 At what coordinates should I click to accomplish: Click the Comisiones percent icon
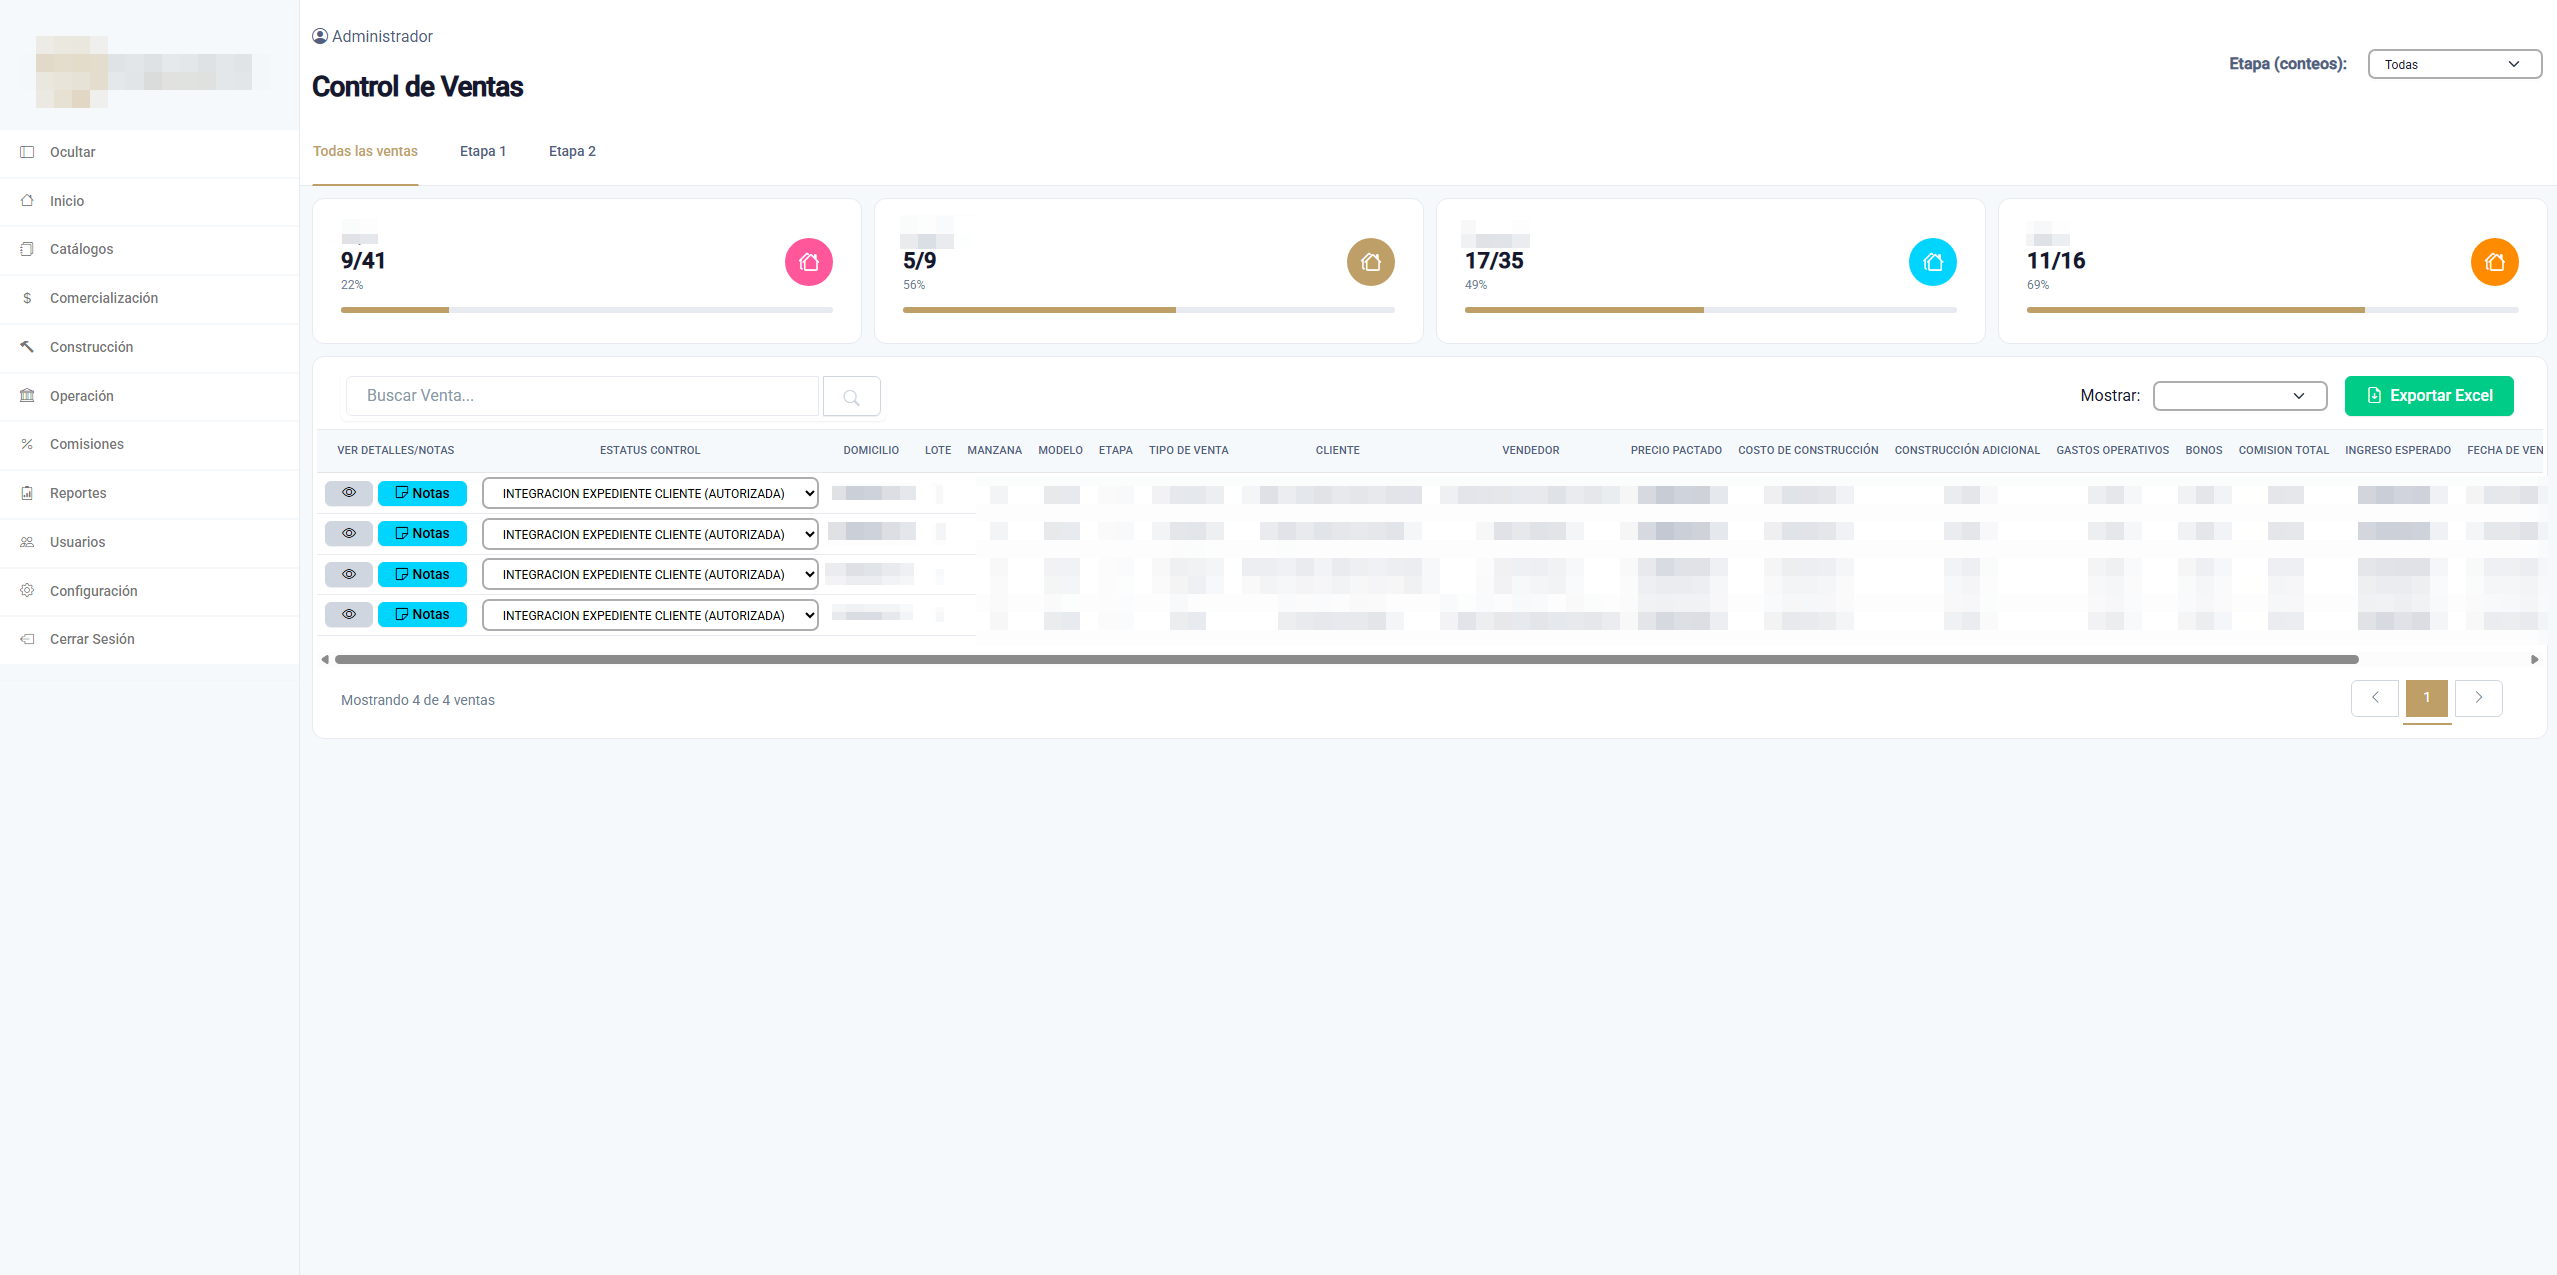(x=27, y=444)
